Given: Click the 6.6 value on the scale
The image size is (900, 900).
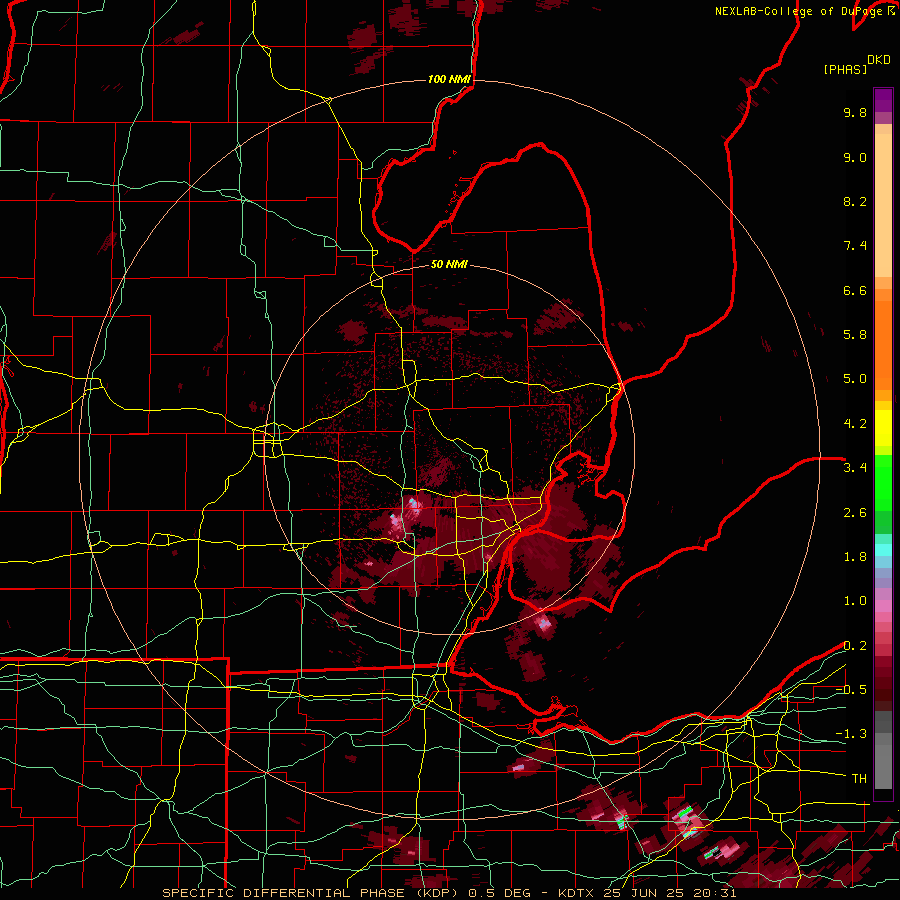Looking at the screenshot, I should [855, 290].
